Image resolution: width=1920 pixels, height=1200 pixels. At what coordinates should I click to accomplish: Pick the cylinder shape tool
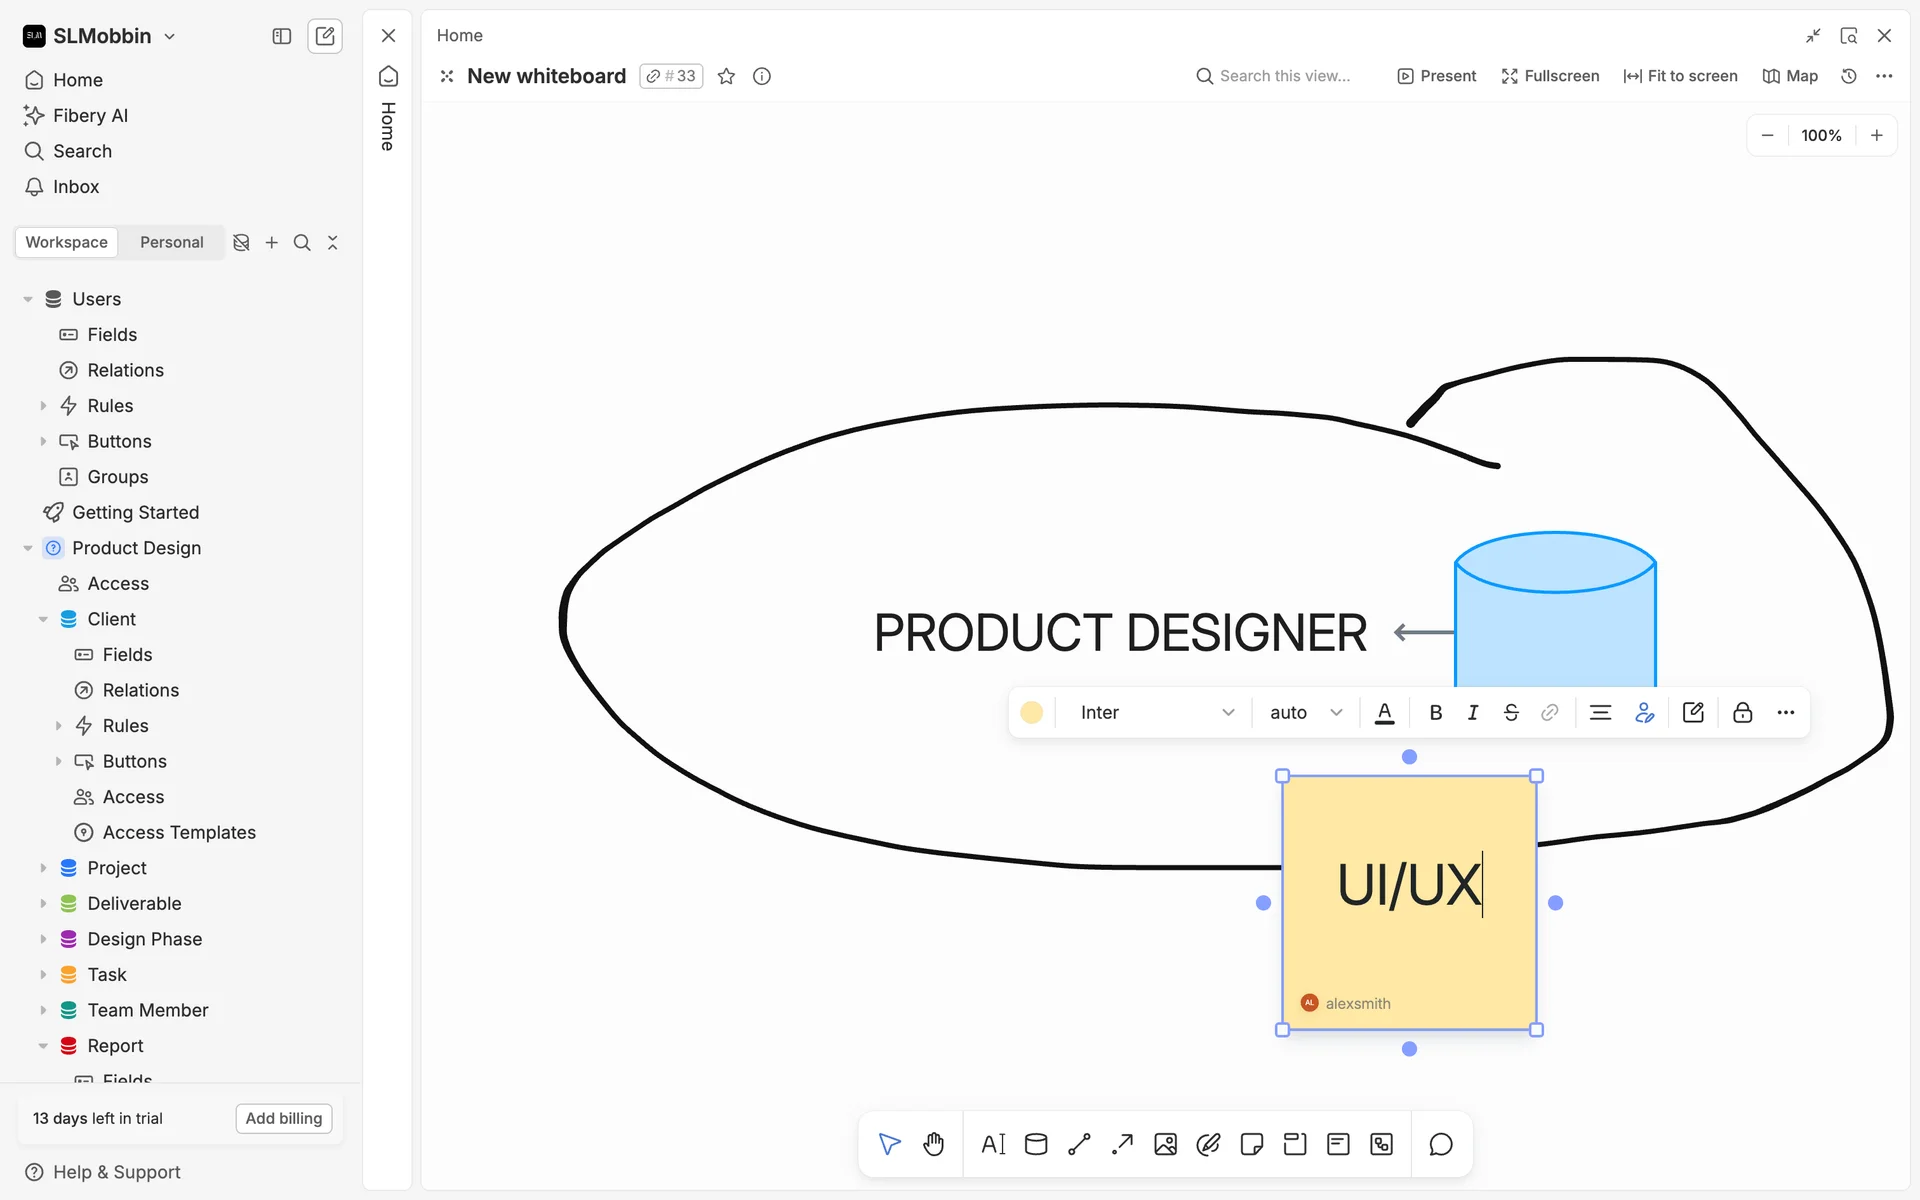(1036, 1144)
